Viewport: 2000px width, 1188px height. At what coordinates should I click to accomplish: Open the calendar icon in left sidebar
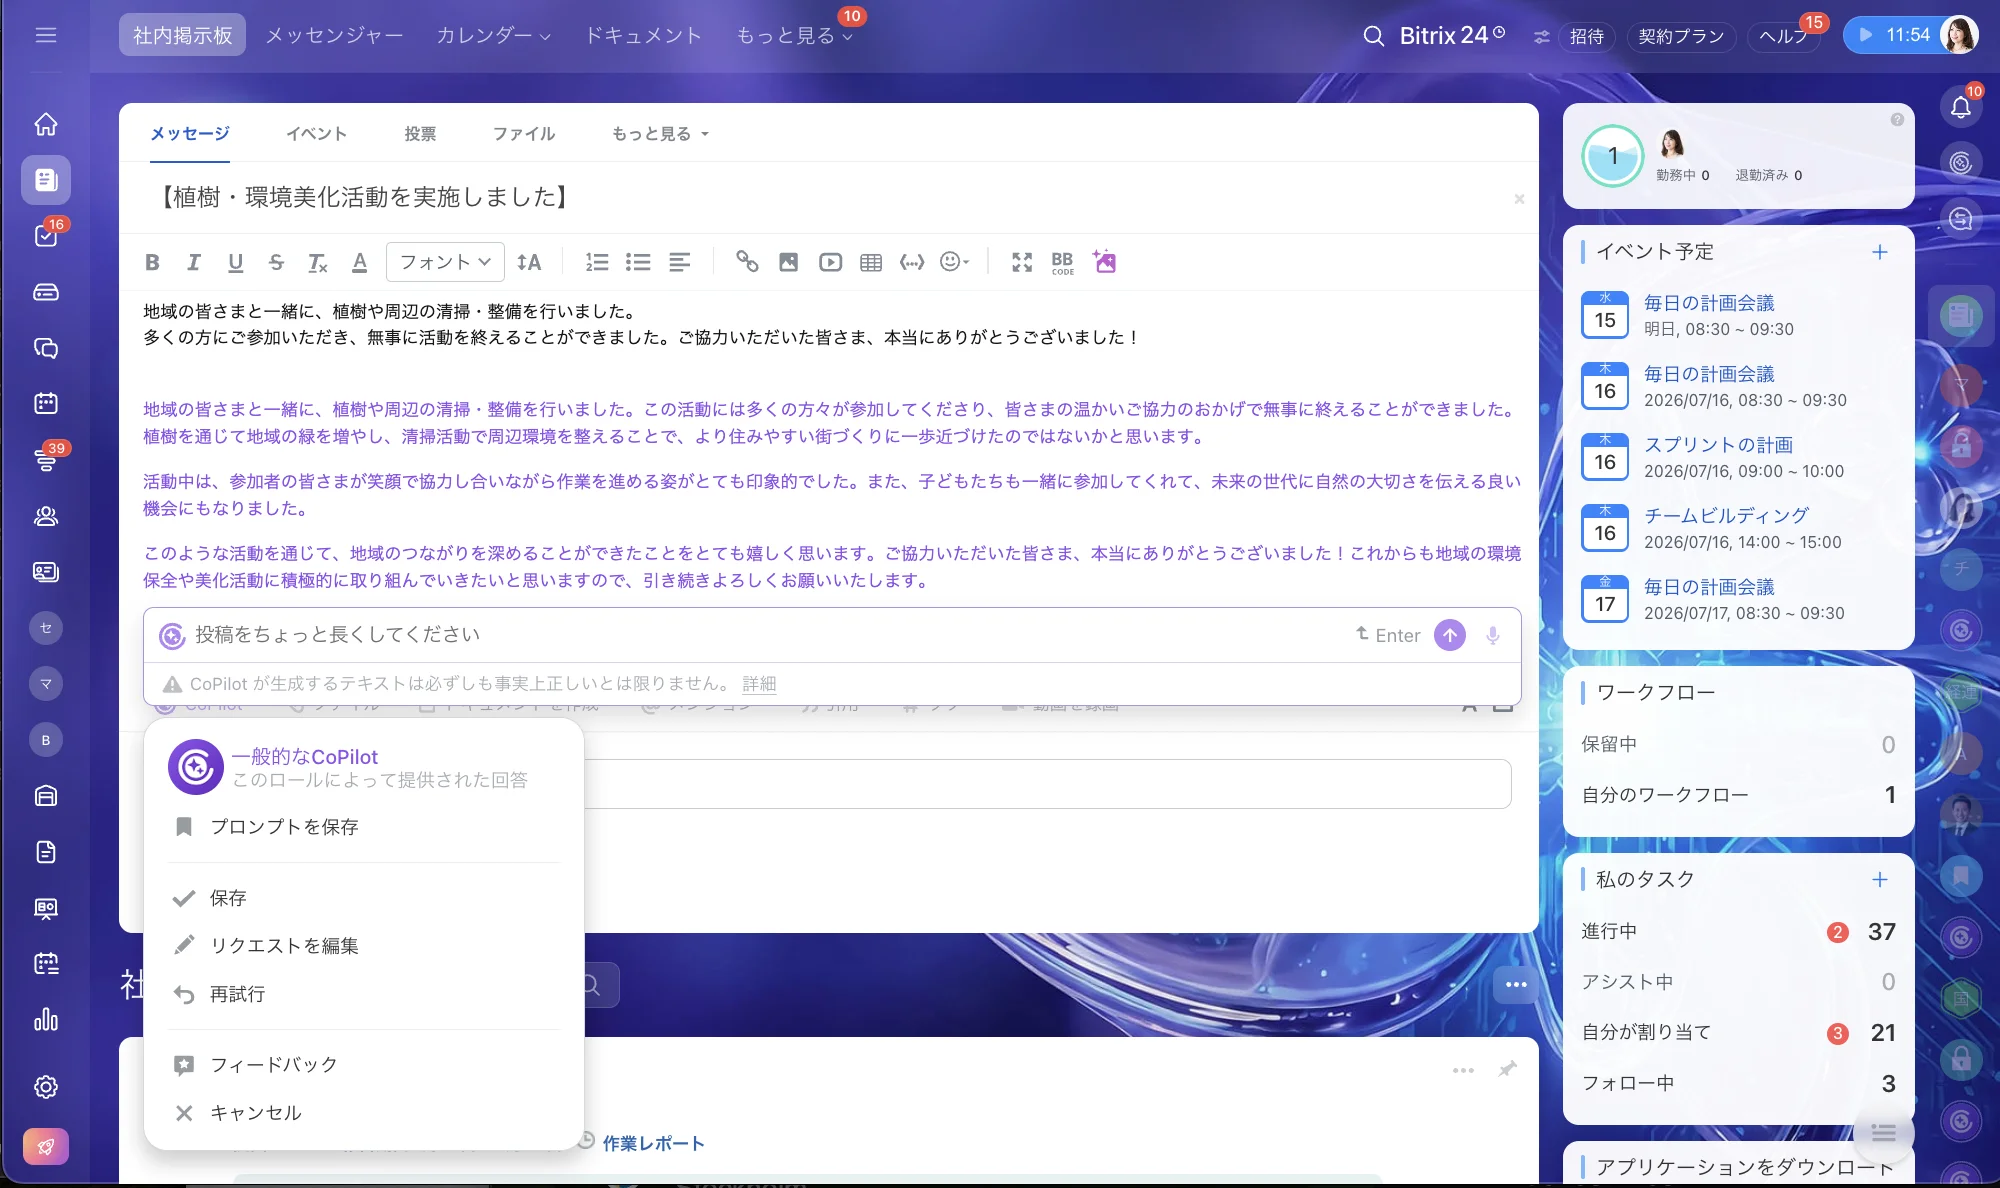click(46, 403)
